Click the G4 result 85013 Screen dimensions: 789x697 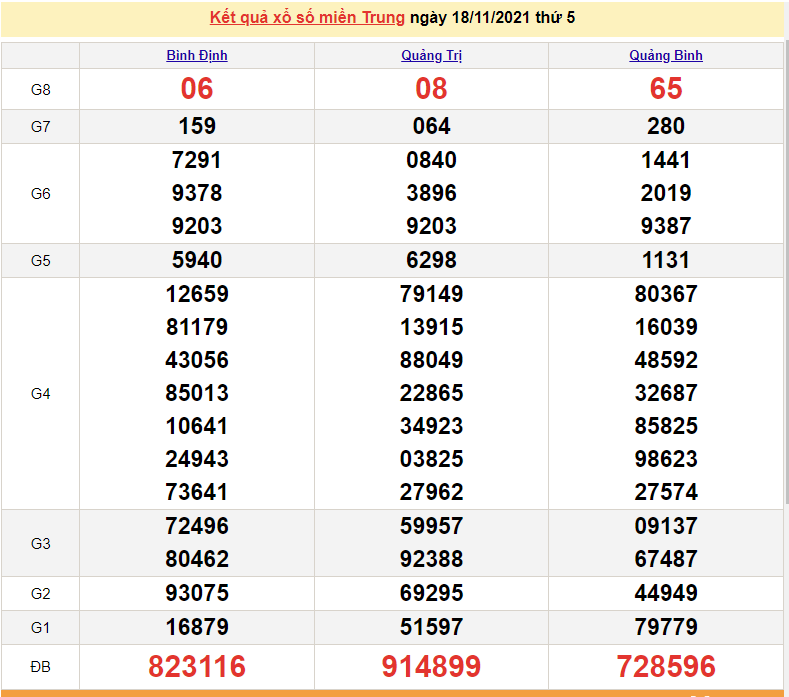tap(197, 393)
